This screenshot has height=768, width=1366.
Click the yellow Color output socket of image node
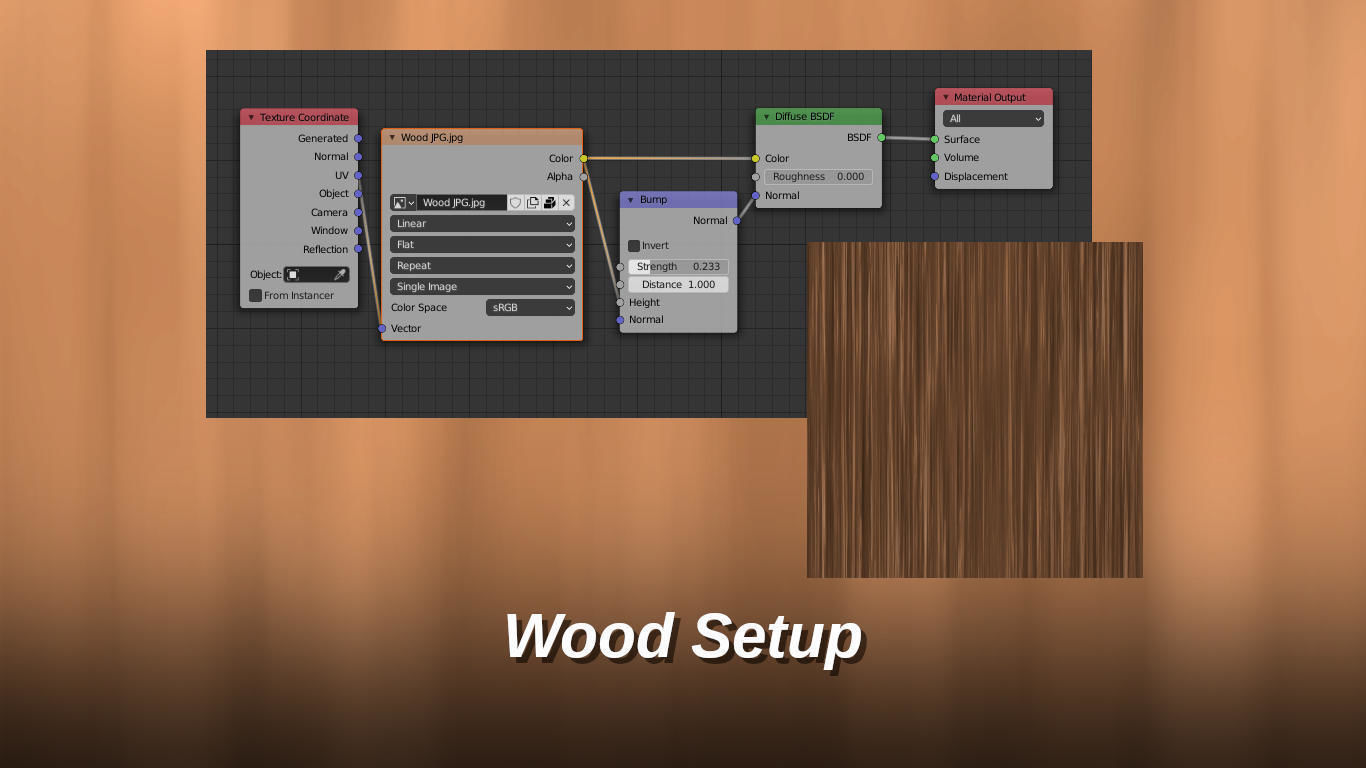coord(584,159)
